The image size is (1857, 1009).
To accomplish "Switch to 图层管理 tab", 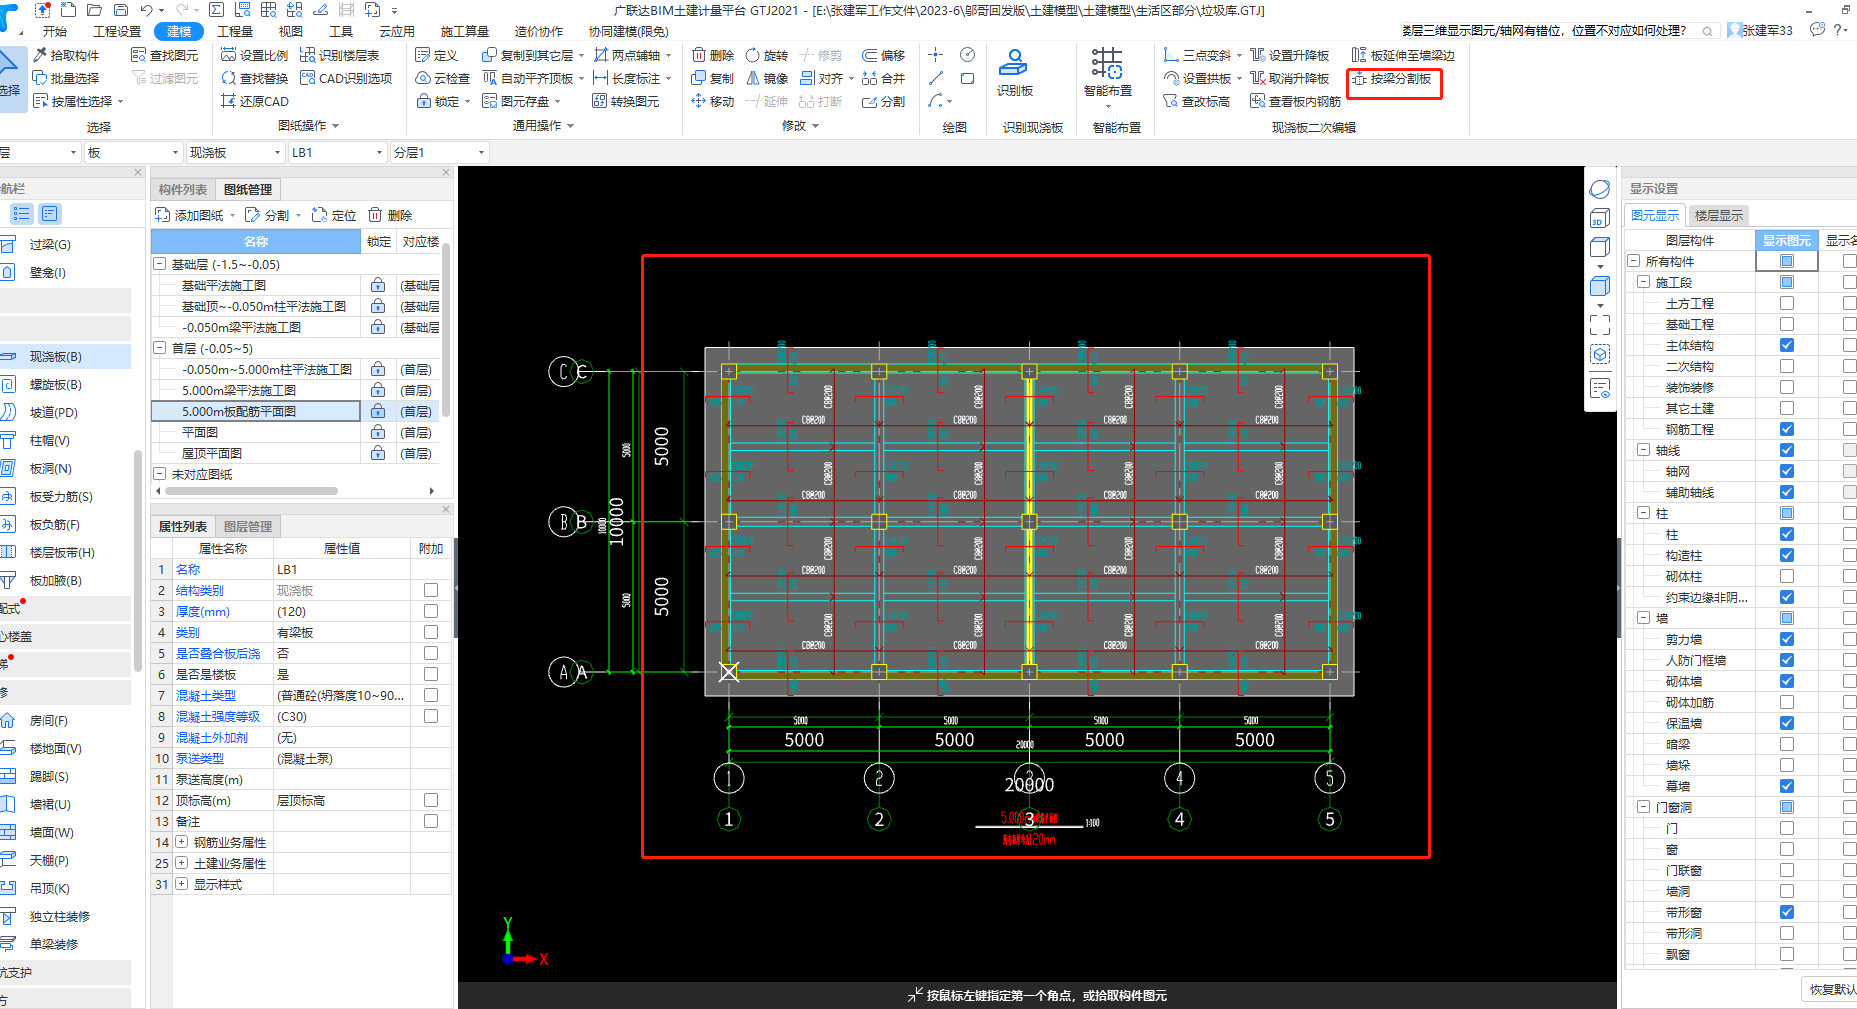I will coord(248,526).
